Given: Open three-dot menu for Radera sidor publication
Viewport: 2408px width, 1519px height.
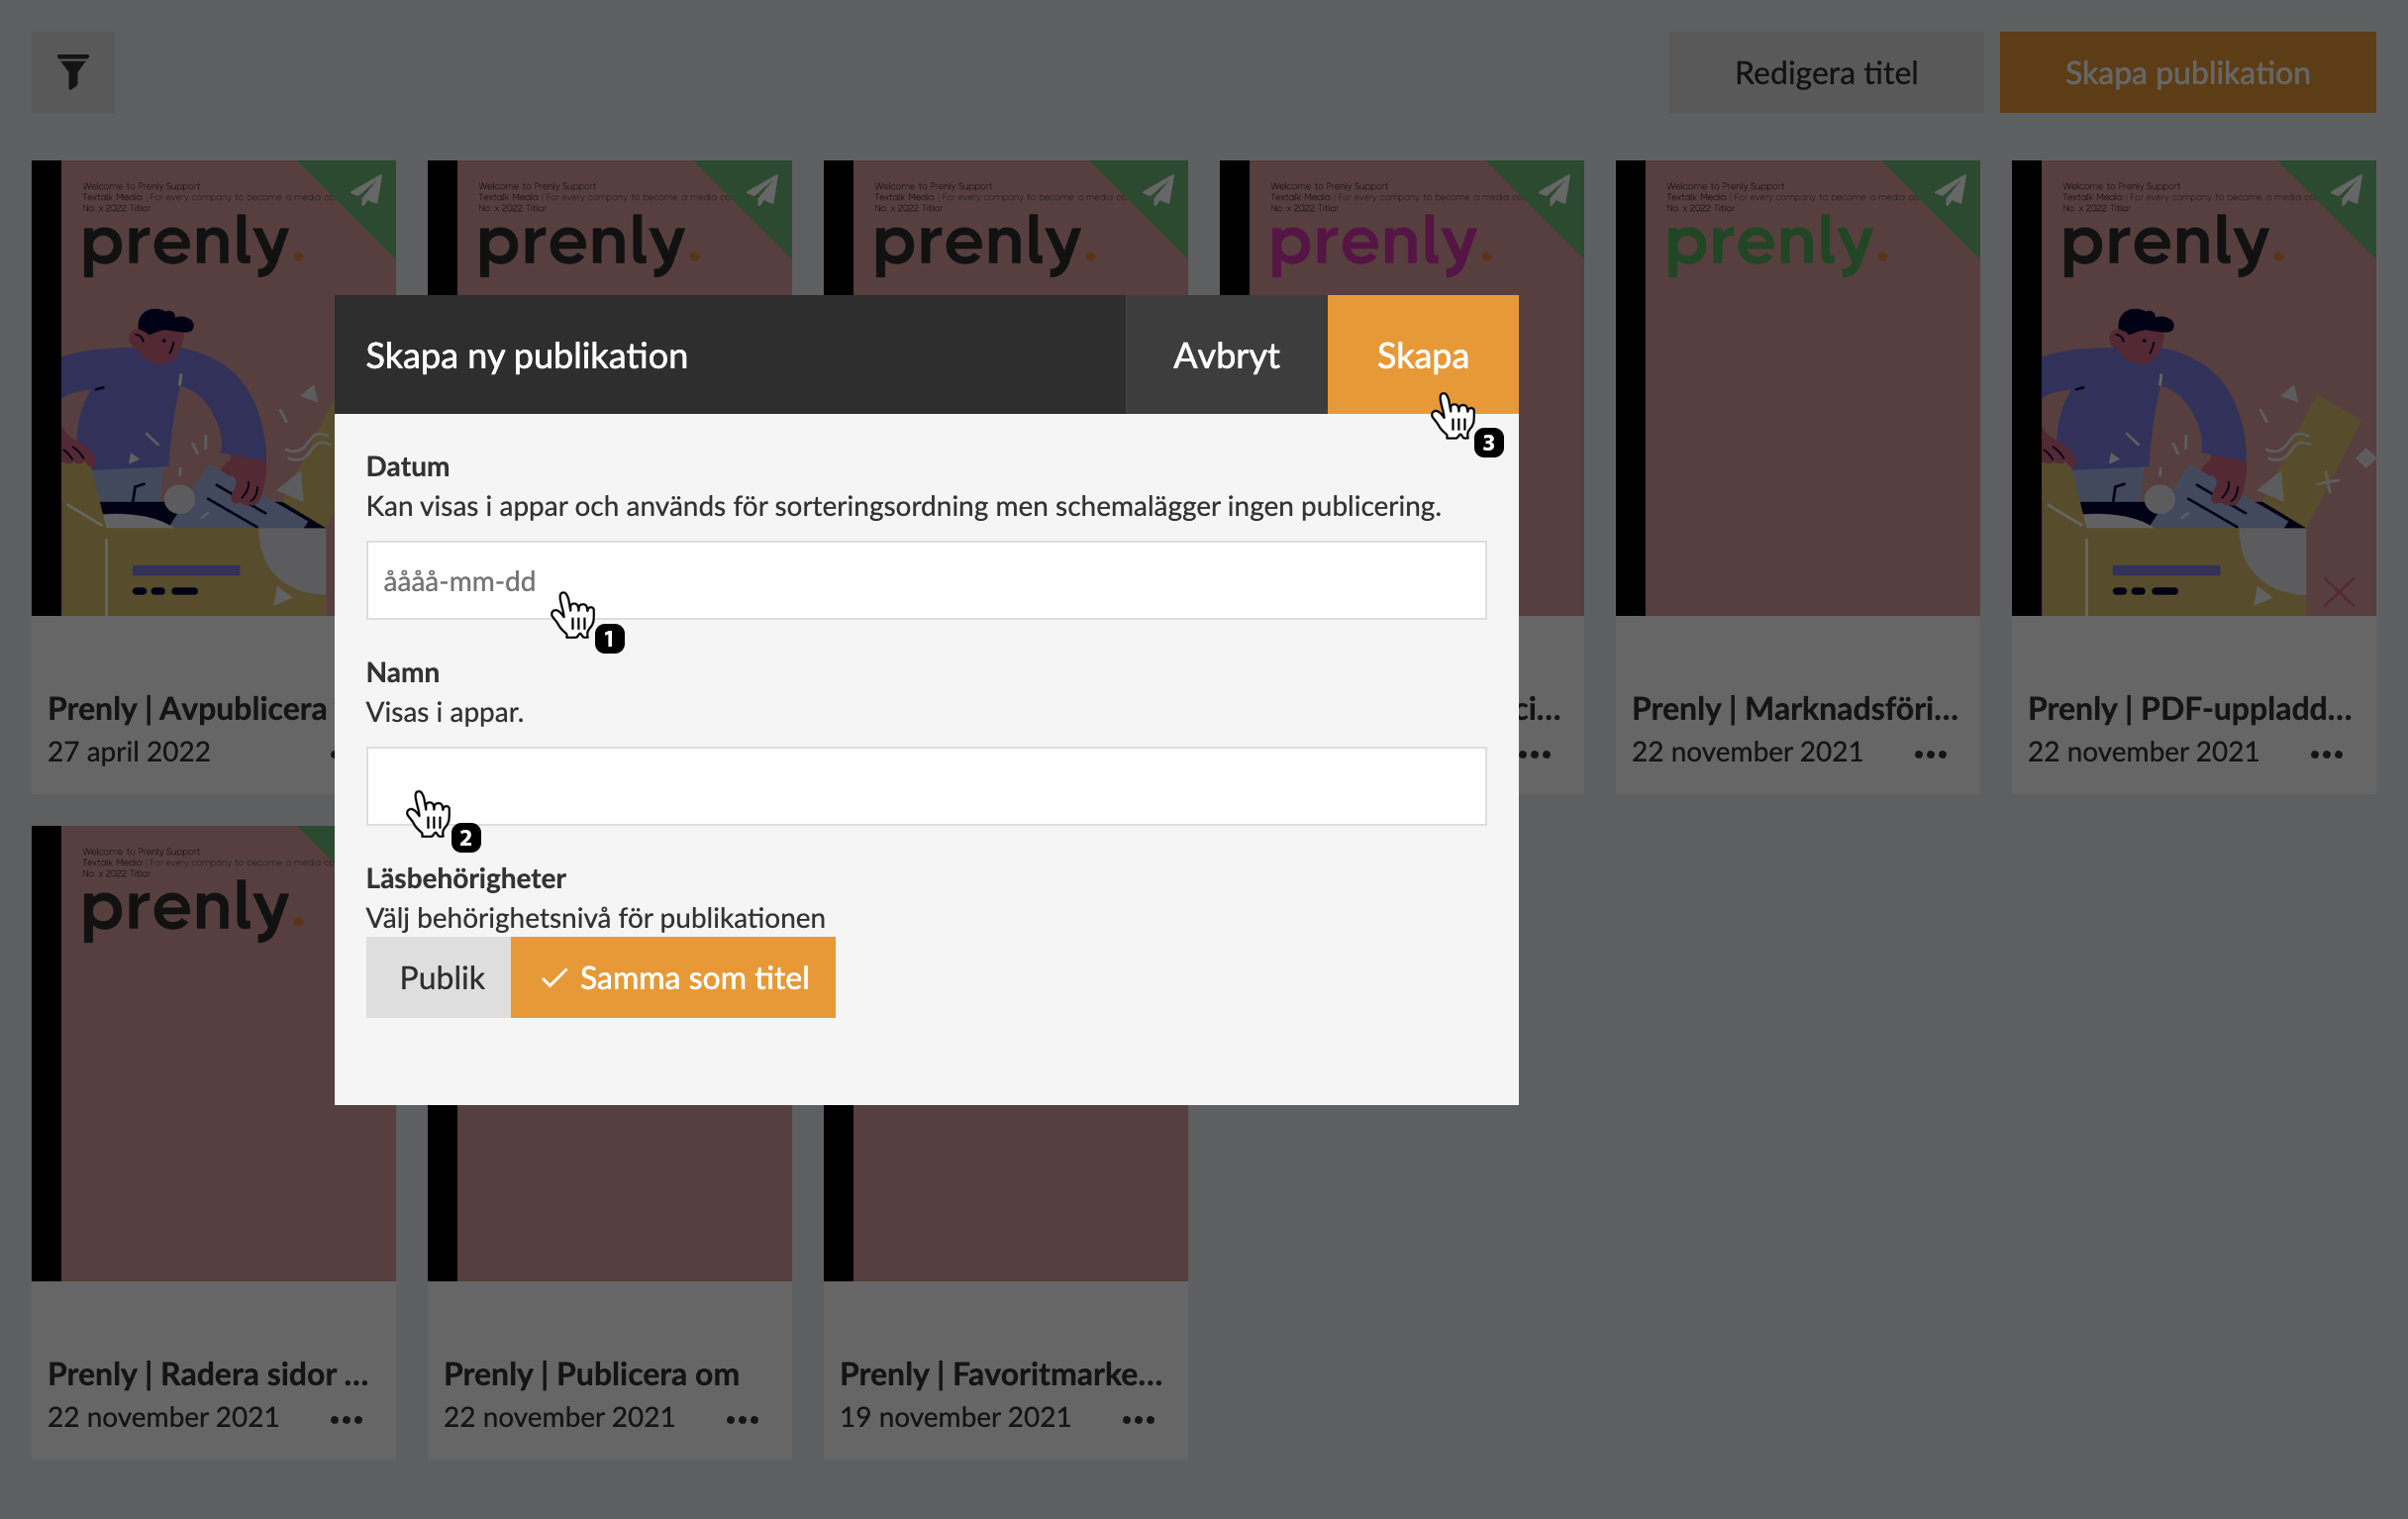Looking at the screenshot, I should [x=346, y=1419].
